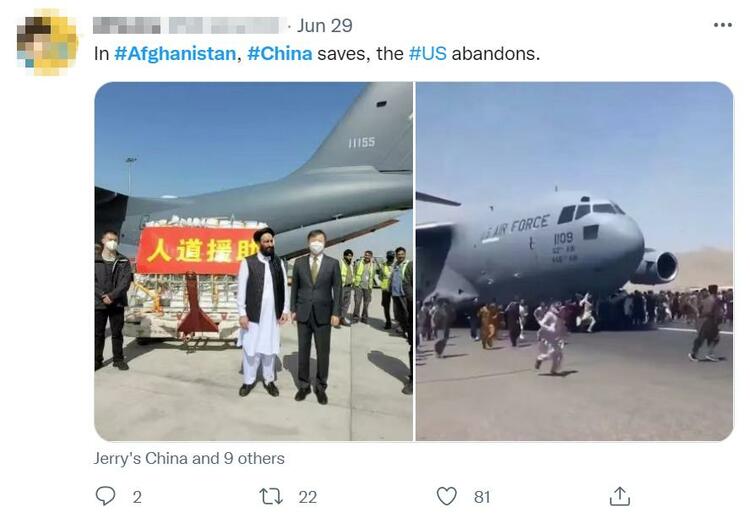Click the pixelated profile avatar
Viewport: 750px width, 518px height.
(x=46, y=44)
